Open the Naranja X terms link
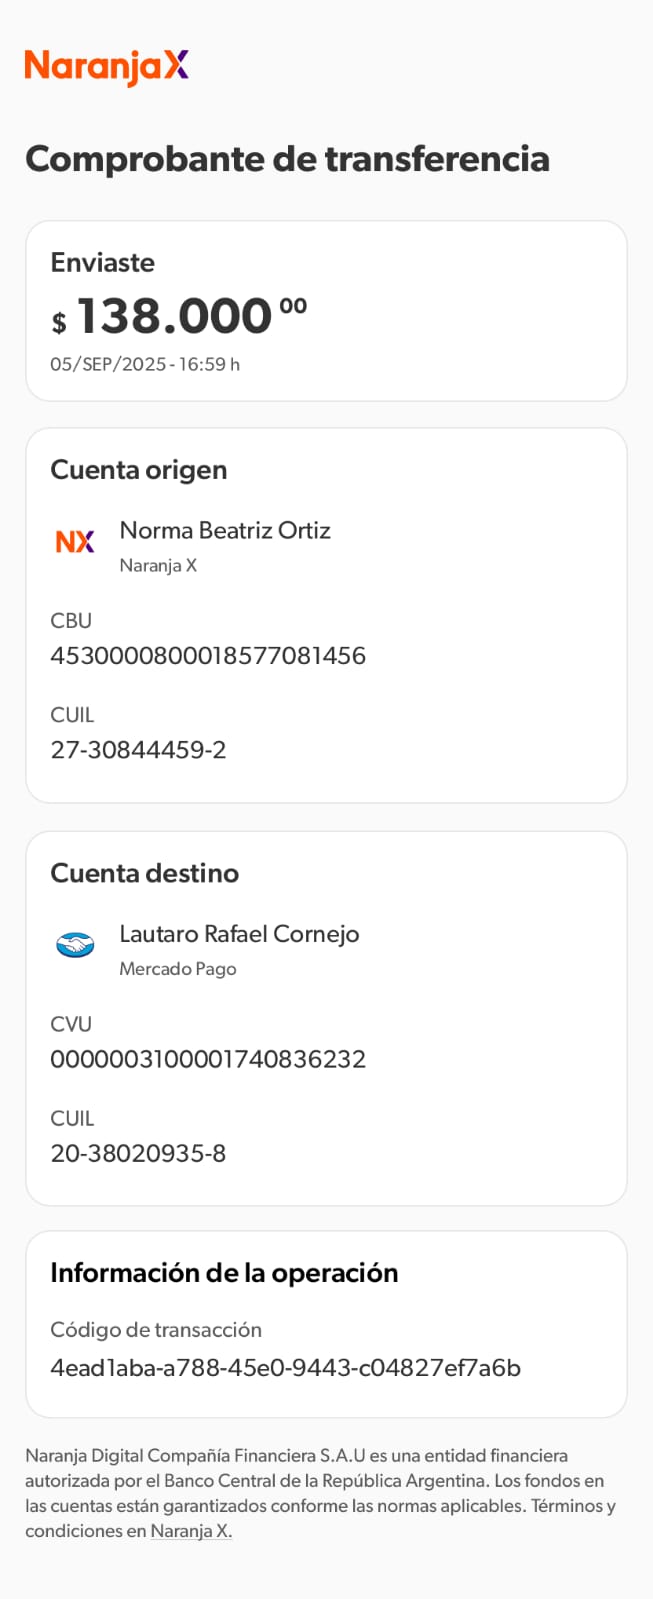The height and width of the screenshot is (1599, 653). point(191,1530)
